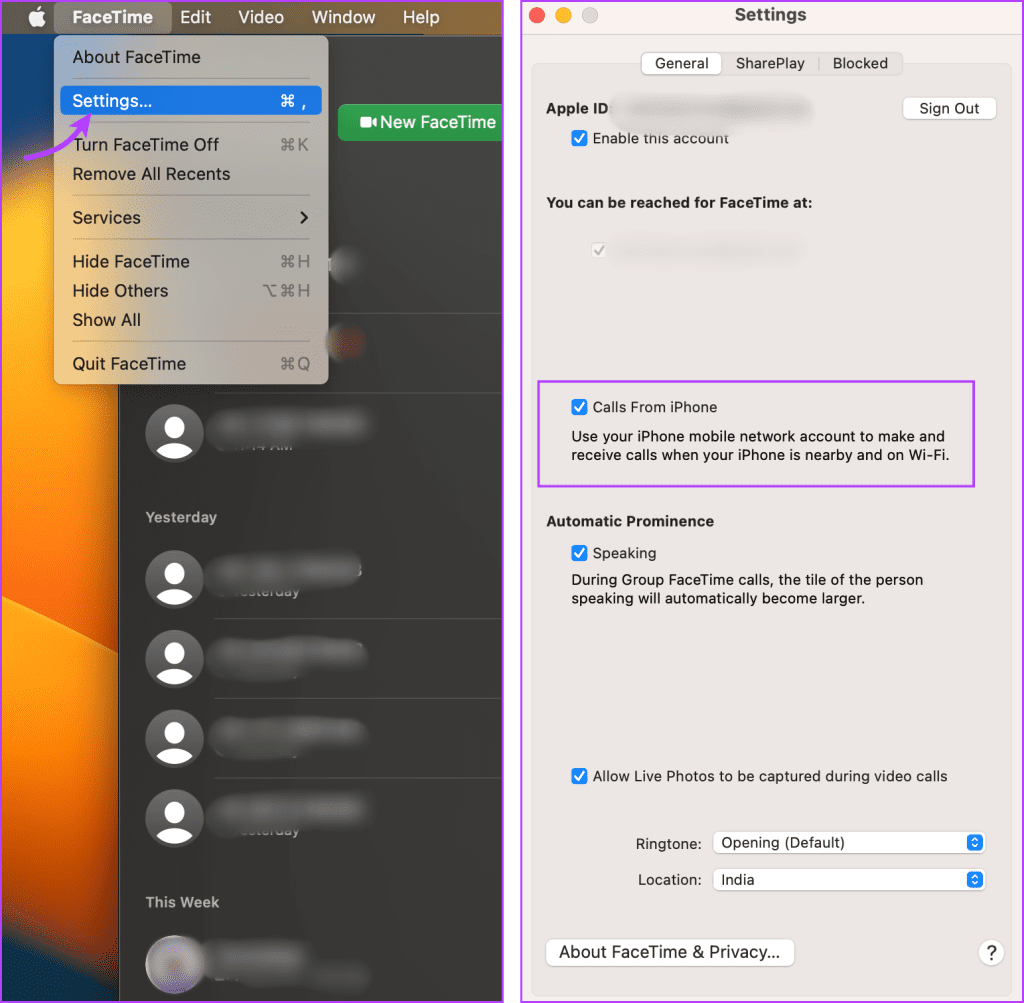Open the Location dropdown
Viewport: 1024px width, 1003px height.
[848, 880]
